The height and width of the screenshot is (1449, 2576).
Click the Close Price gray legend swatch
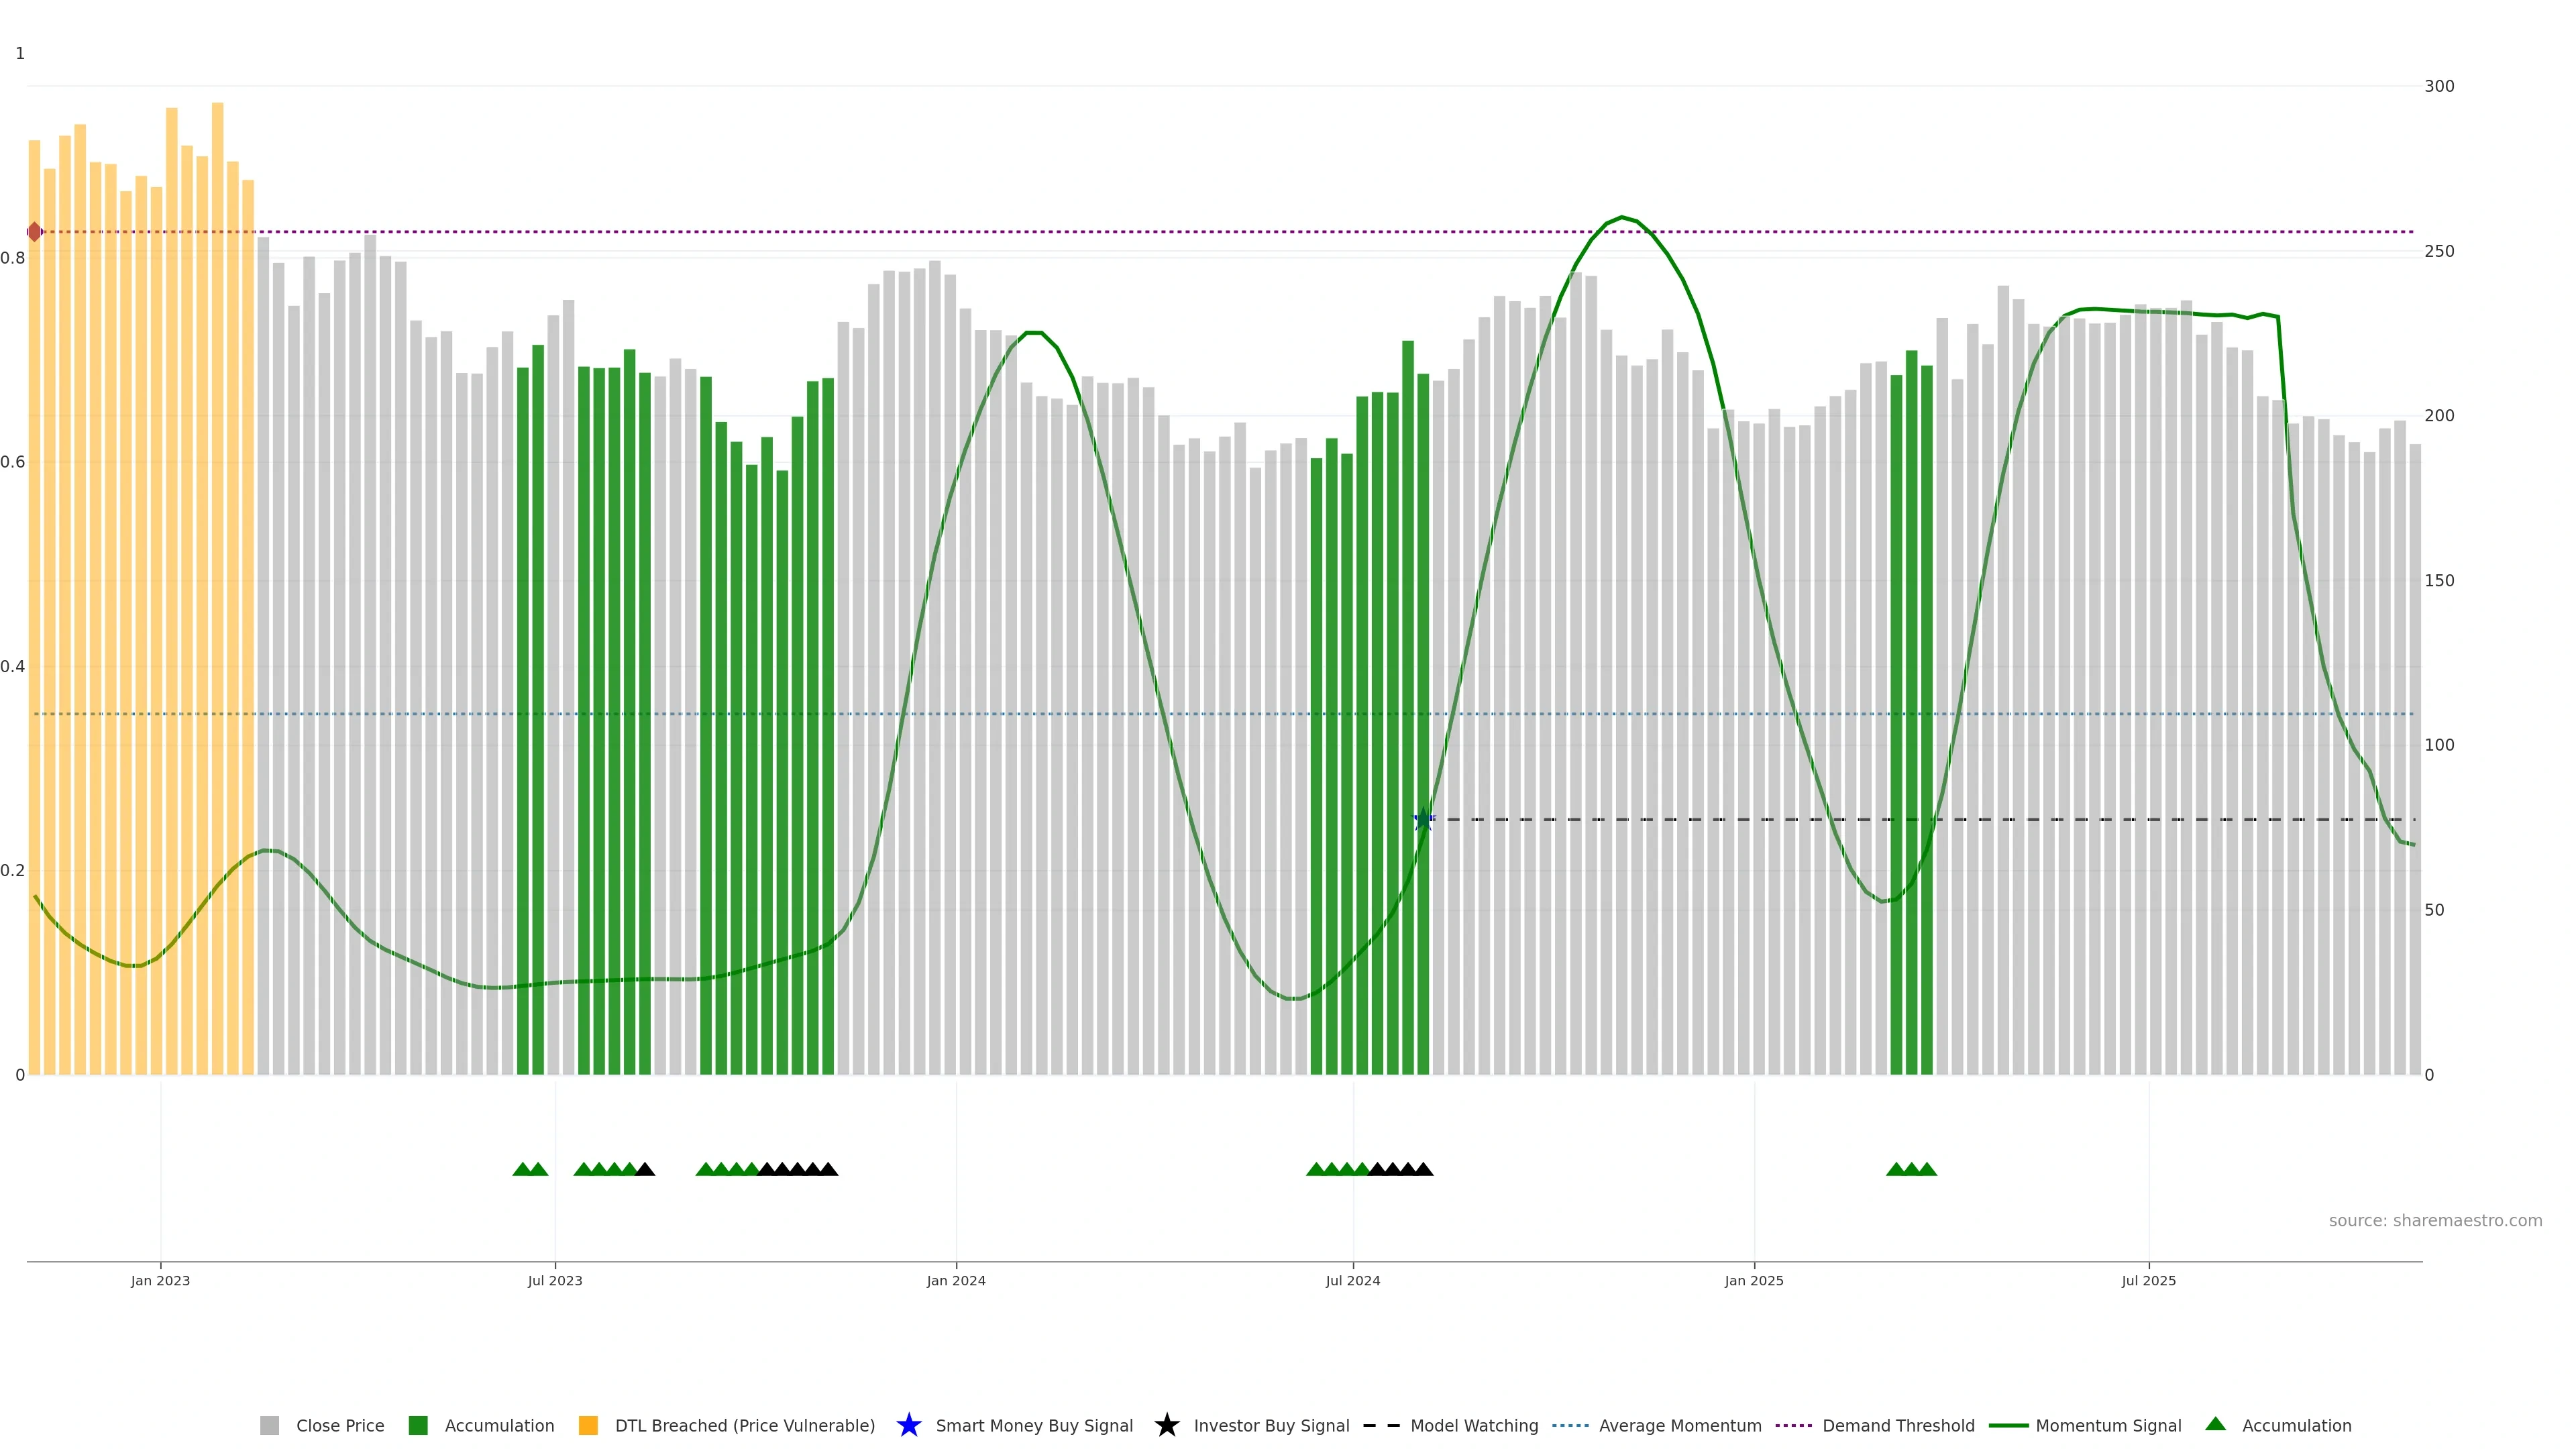pos(269,1426)
